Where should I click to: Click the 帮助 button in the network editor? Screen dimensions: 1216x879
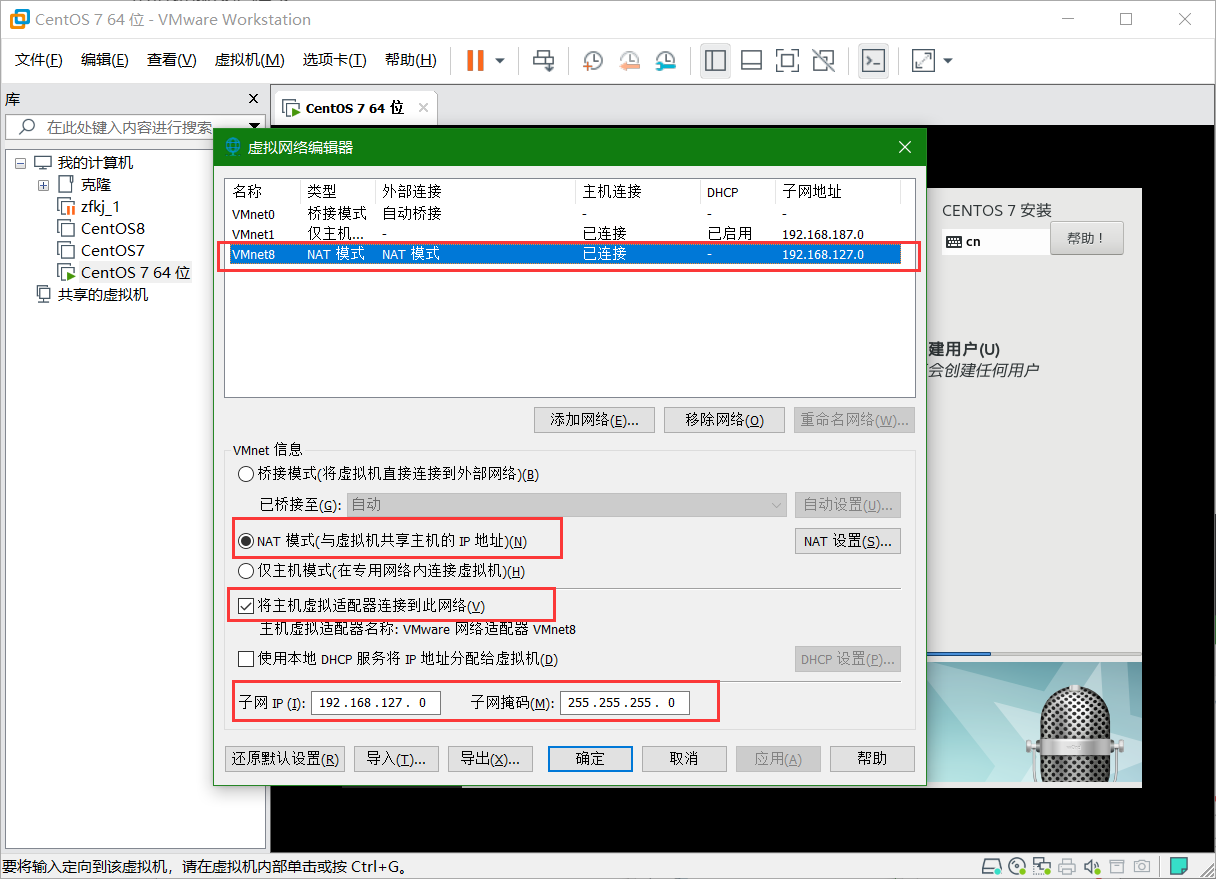[872, 758]
